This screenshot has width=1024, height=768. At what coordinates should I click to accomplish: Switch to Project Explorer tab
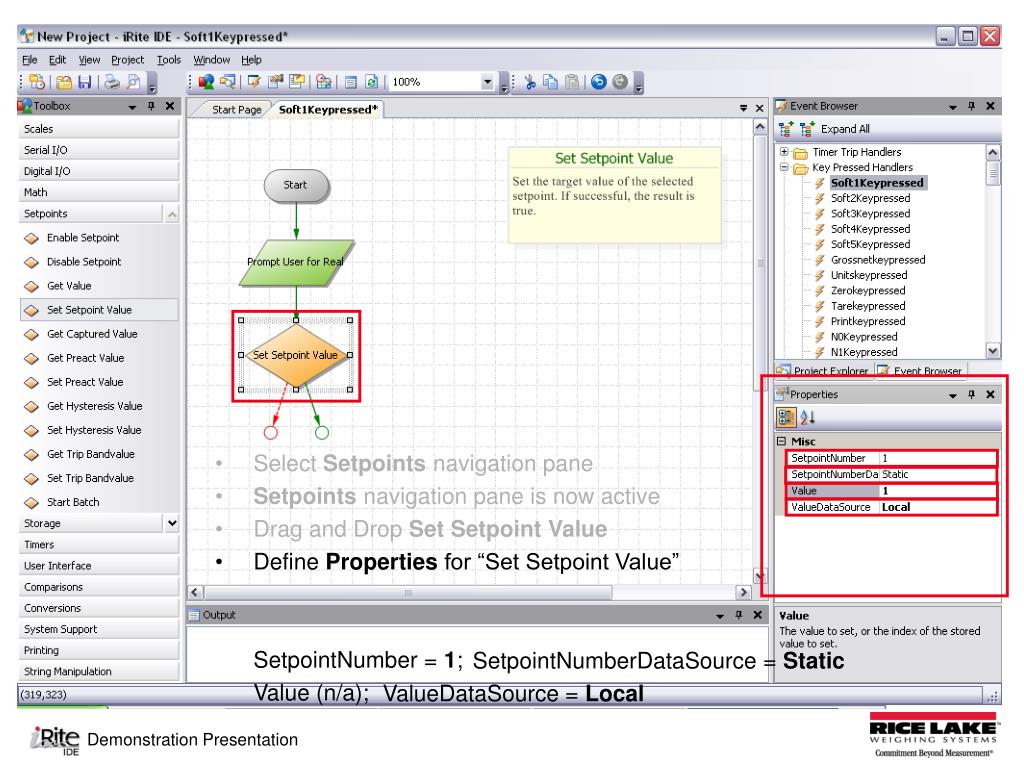click(x=824, y=370)
